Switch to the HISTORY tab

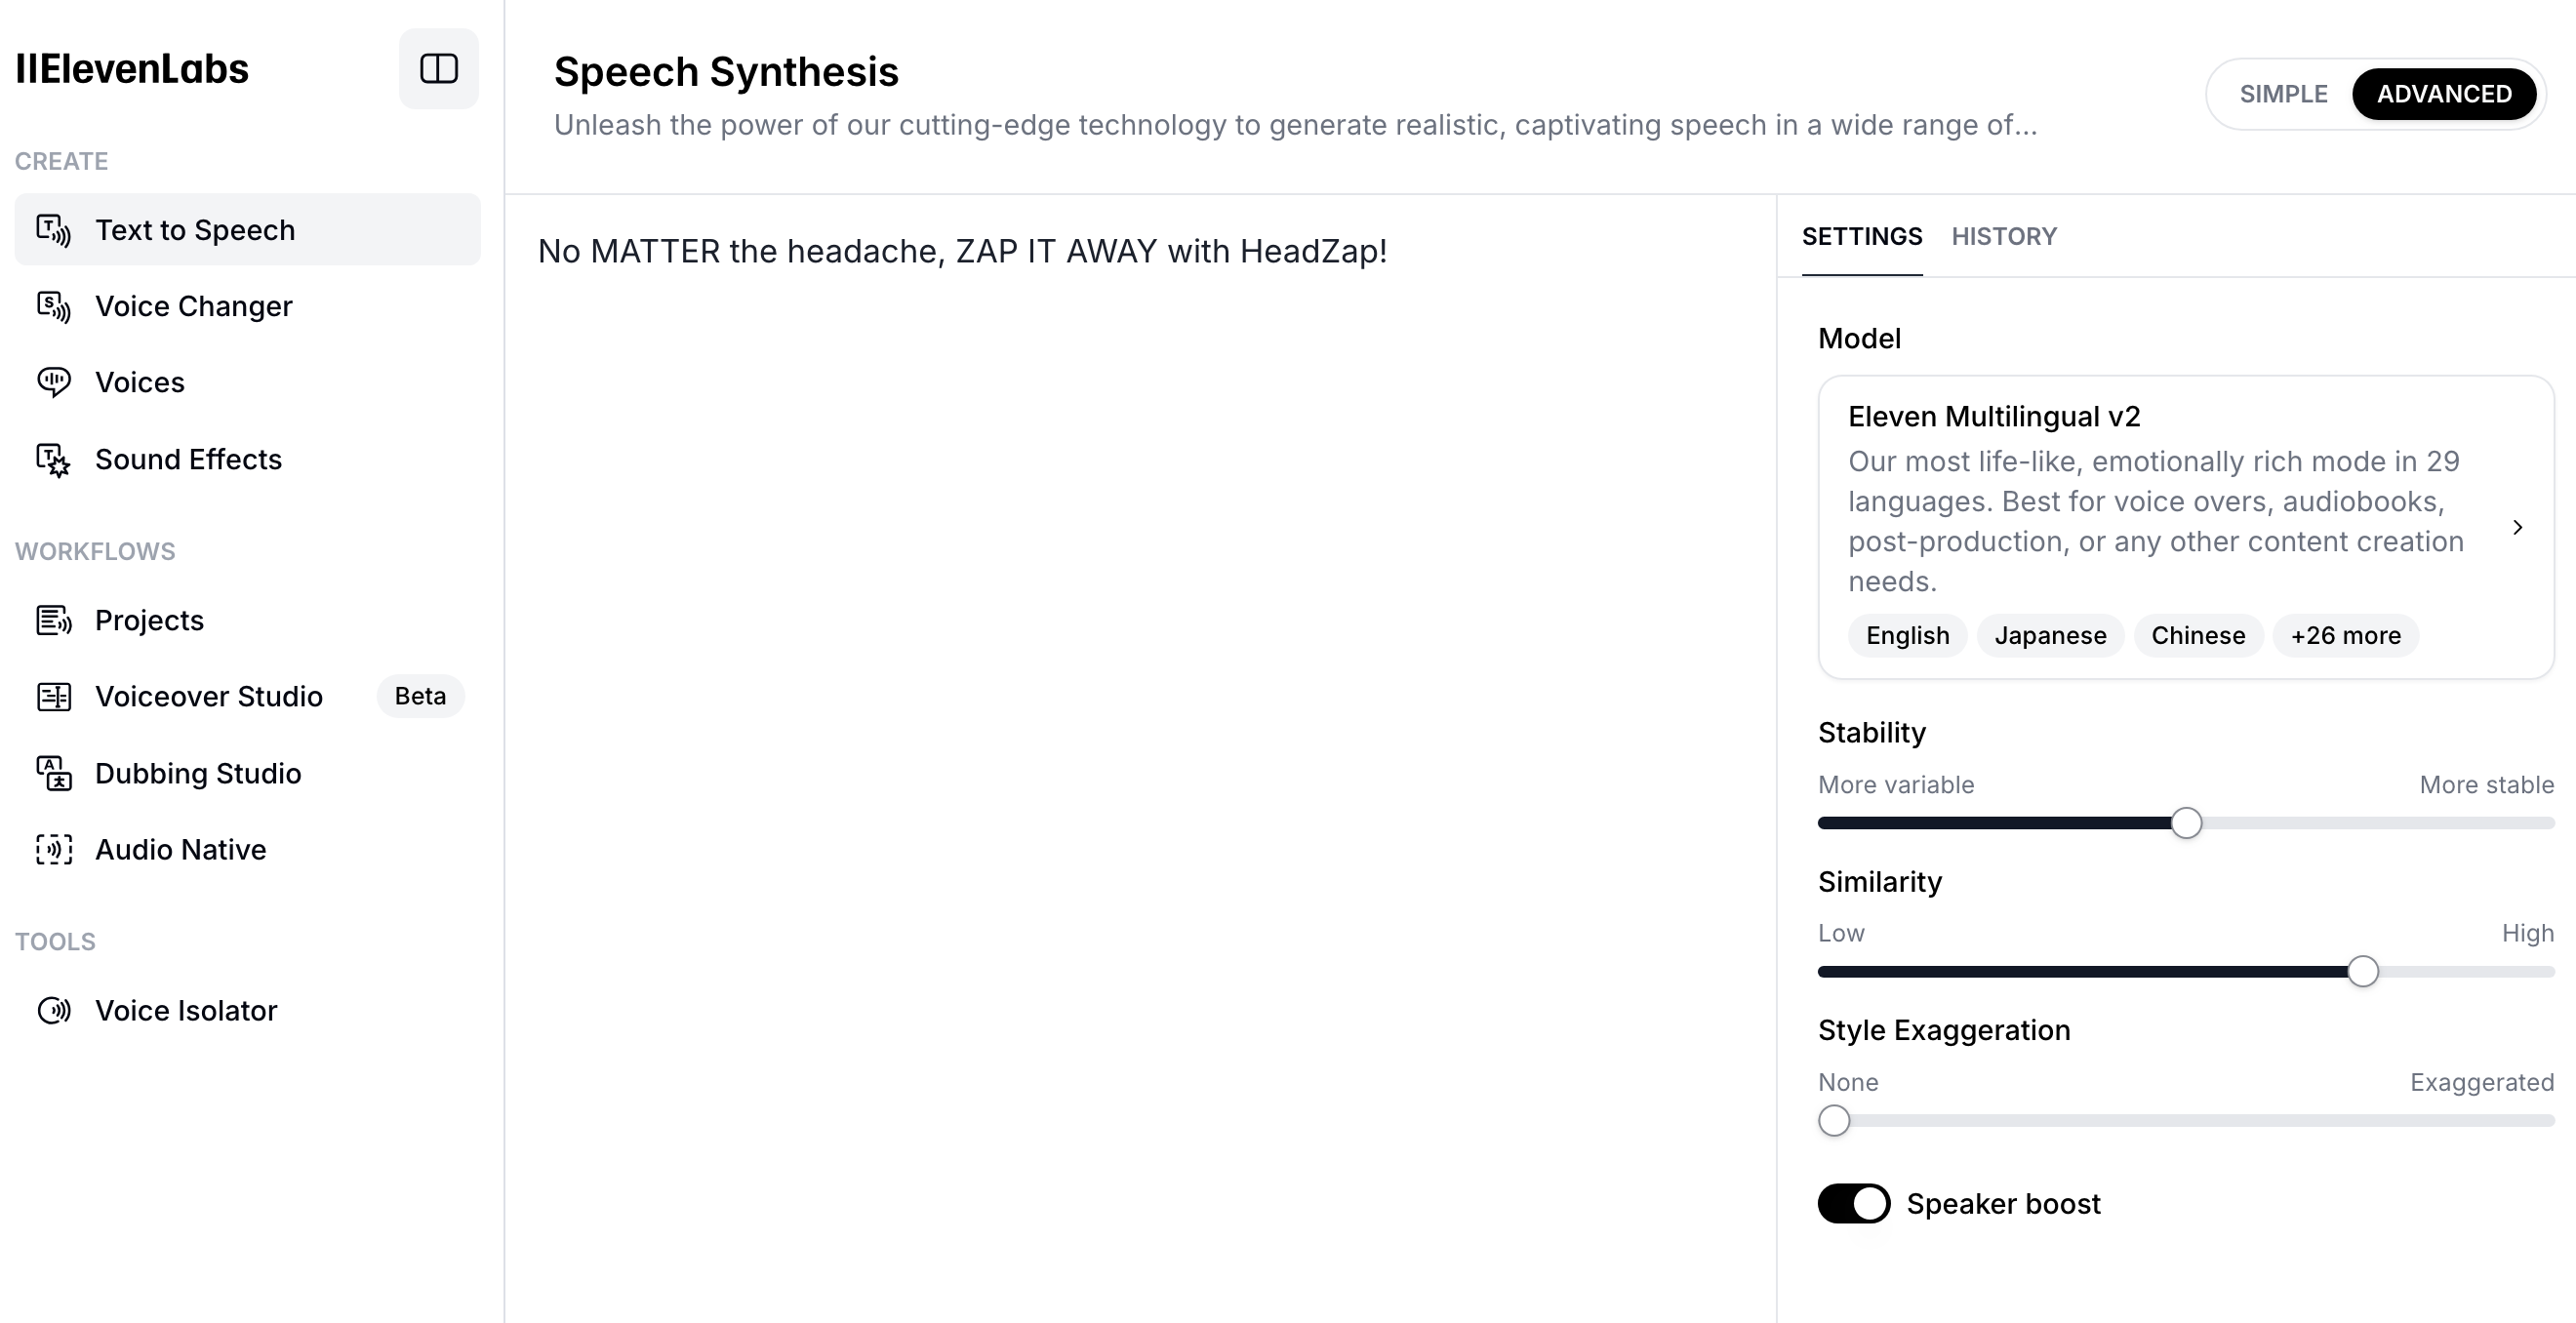(x=2003, y=236)
